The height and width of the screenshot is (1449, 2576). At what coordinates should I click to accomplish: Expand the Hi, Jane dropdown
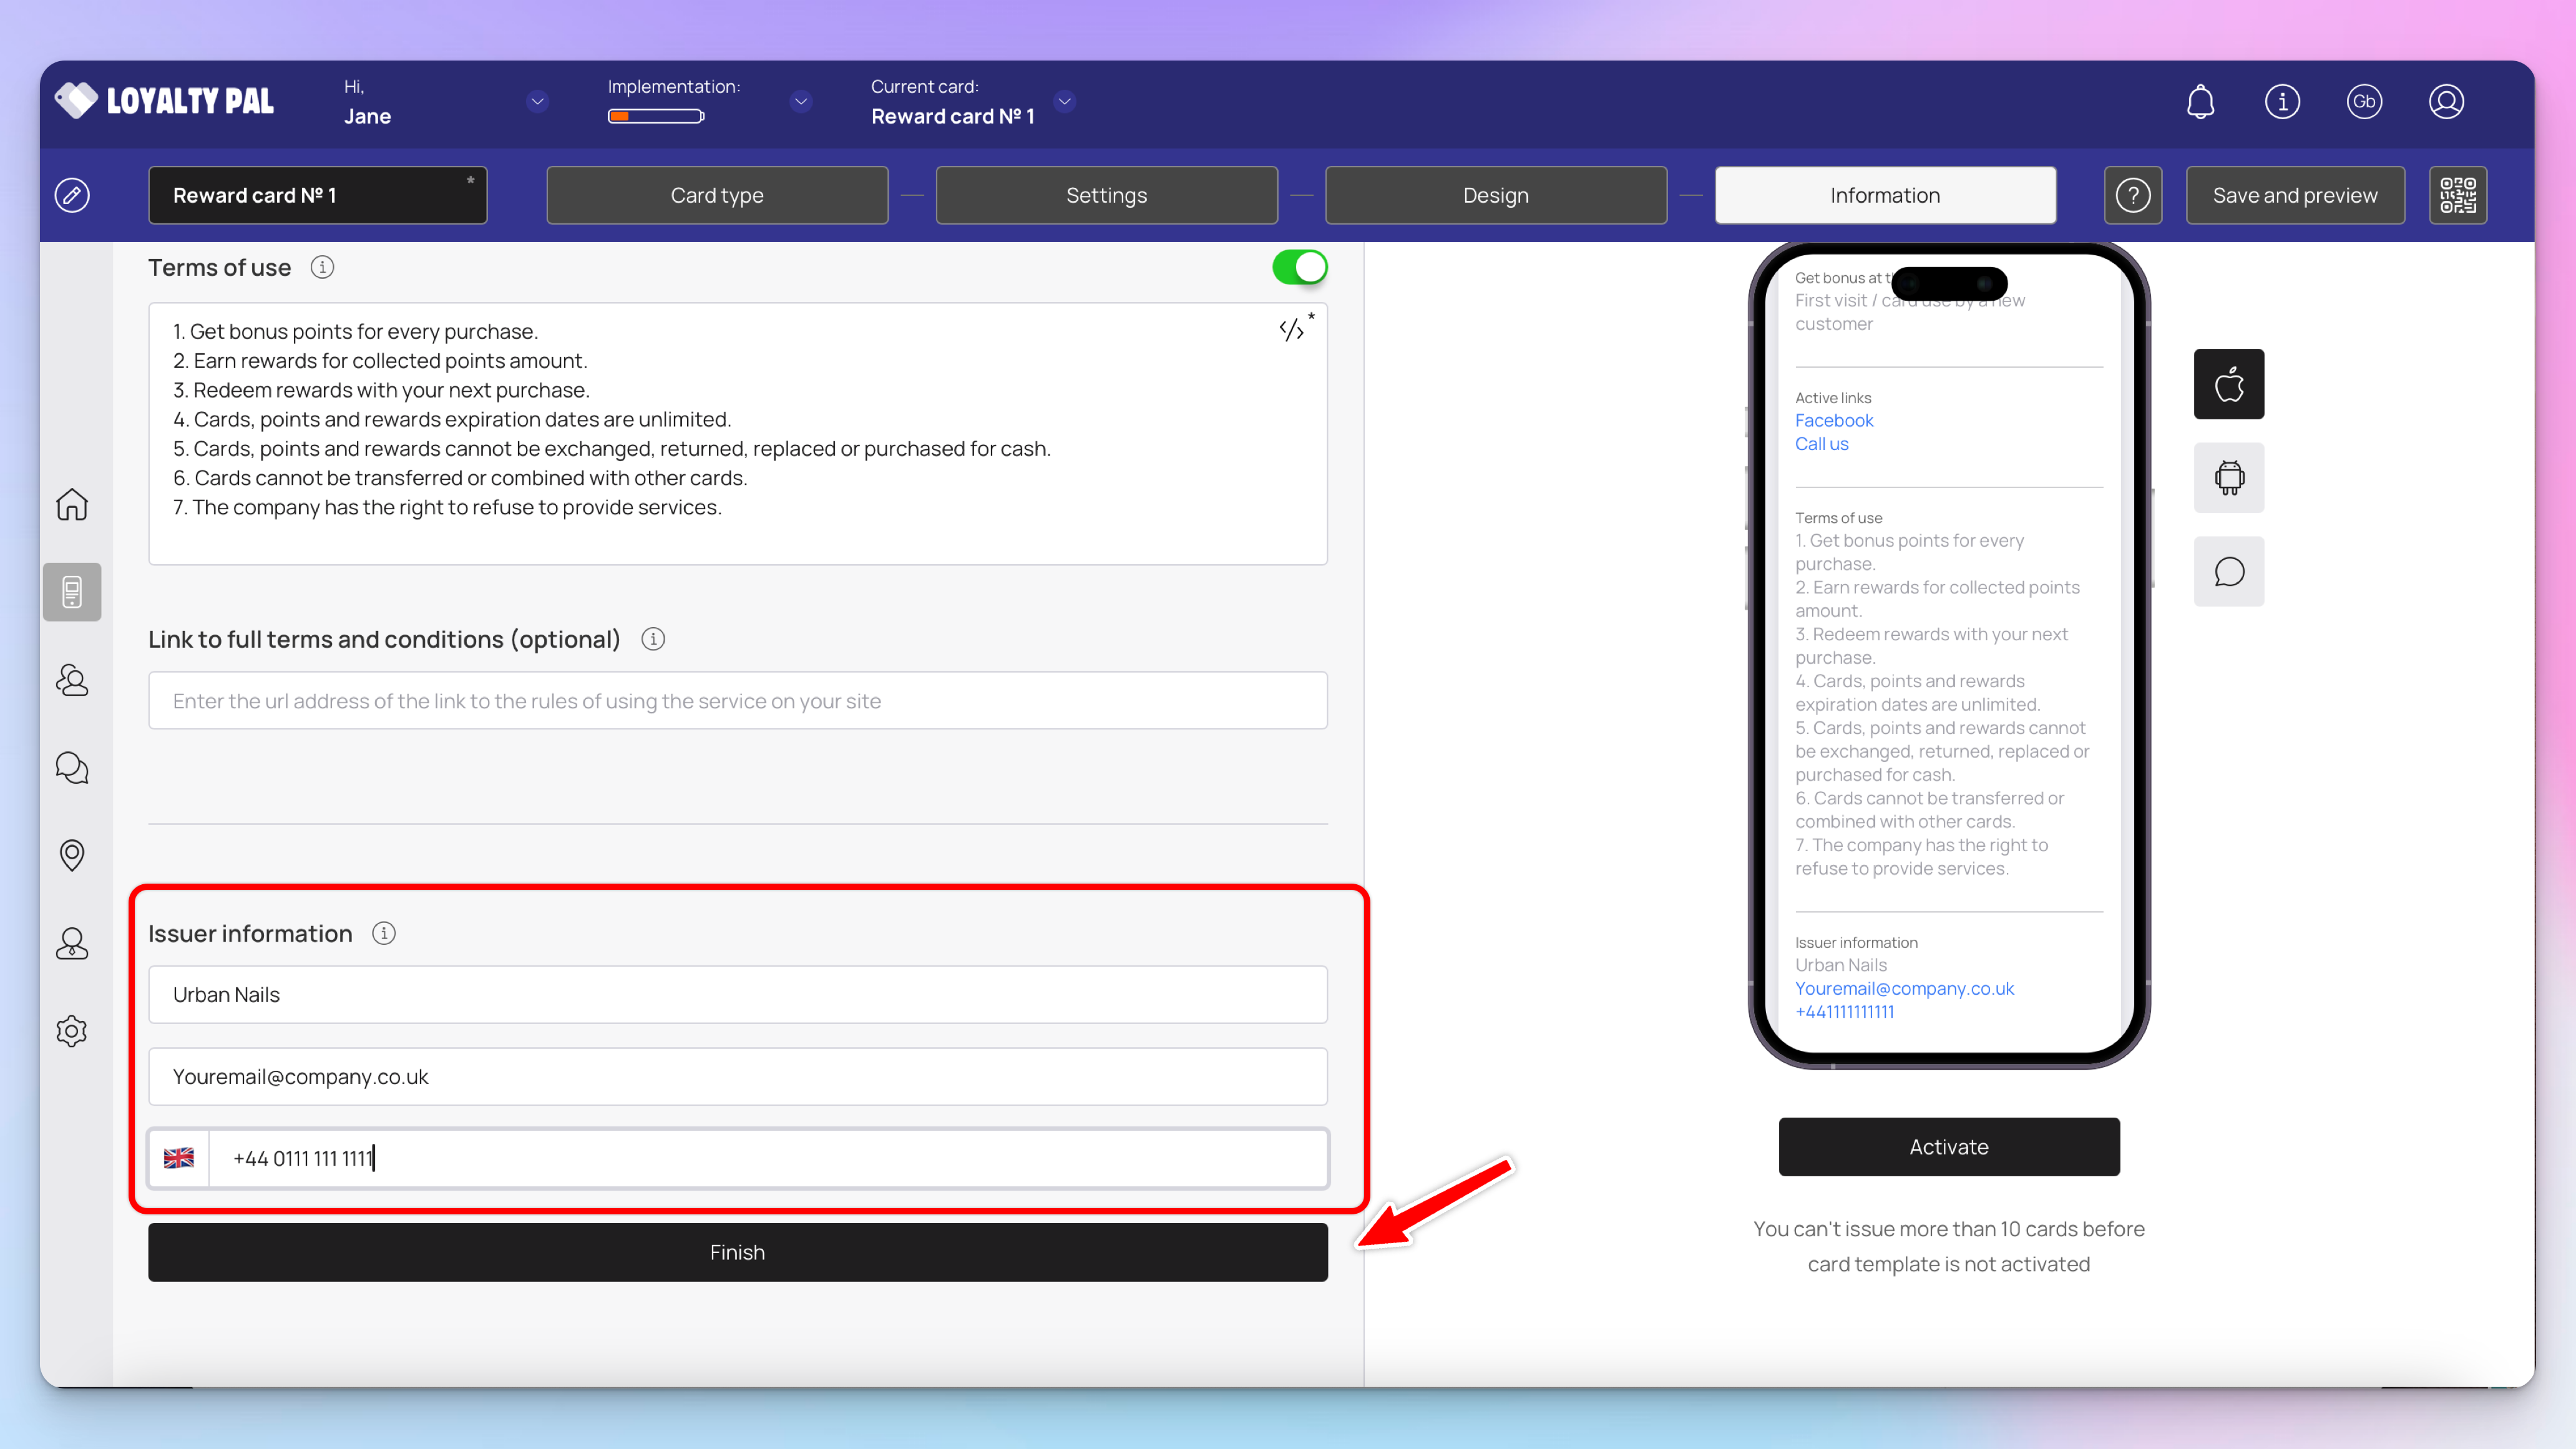[537, 101]
